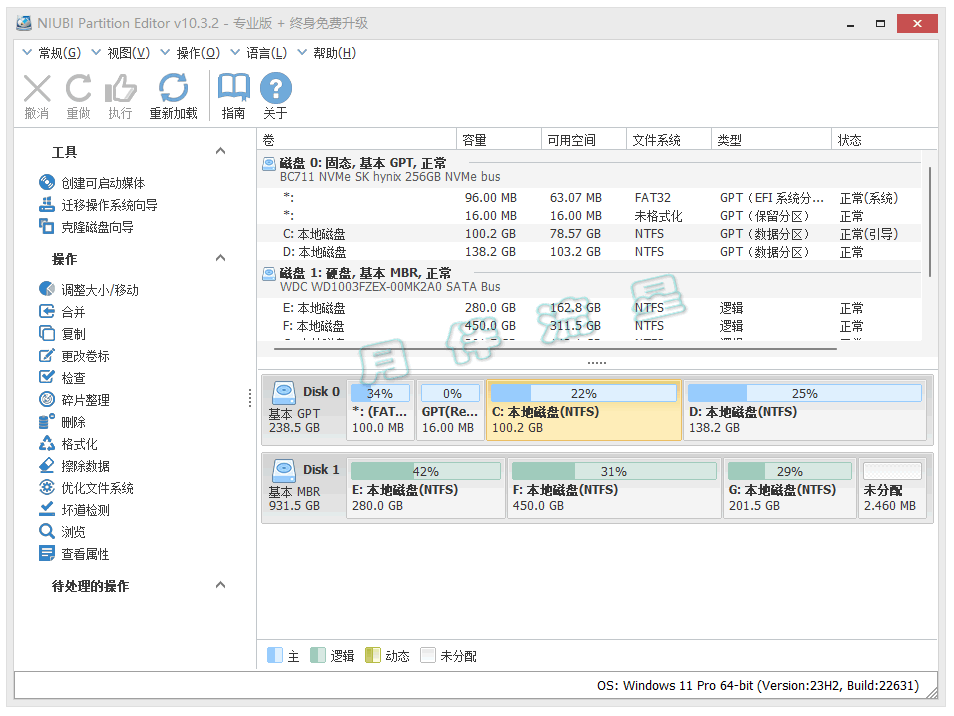
Task: Choose 调整大小/移动 resize operation
Action: (89, 290)
